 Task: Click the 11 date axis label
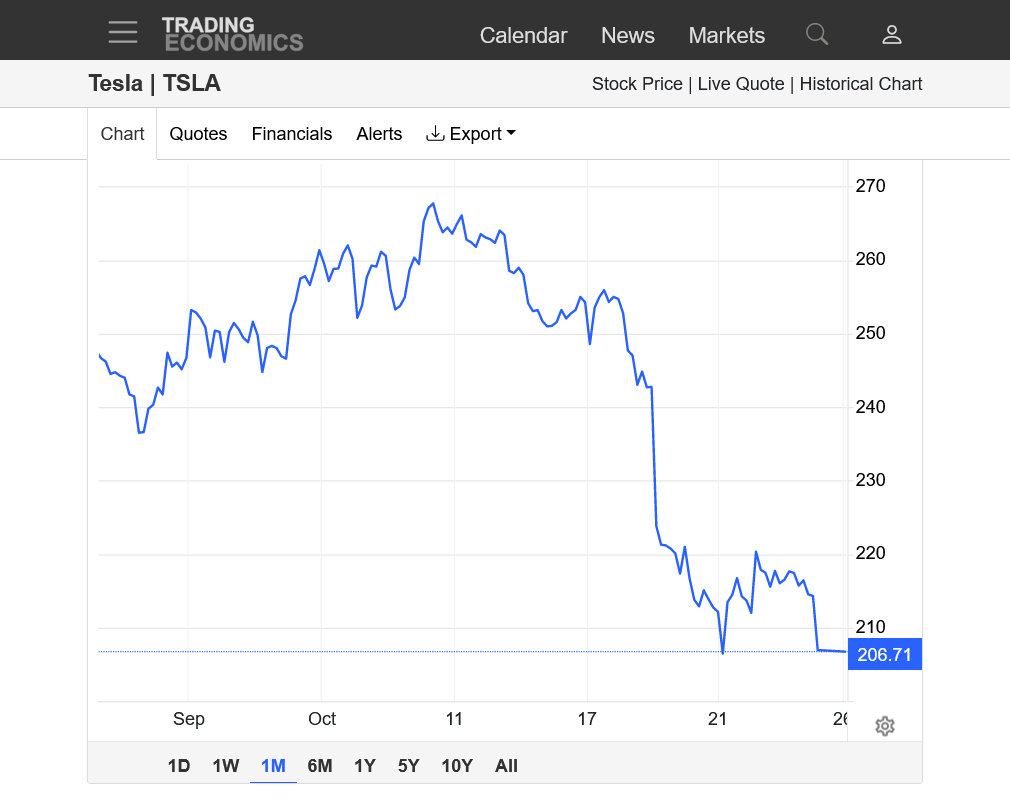tap(454, 719)
